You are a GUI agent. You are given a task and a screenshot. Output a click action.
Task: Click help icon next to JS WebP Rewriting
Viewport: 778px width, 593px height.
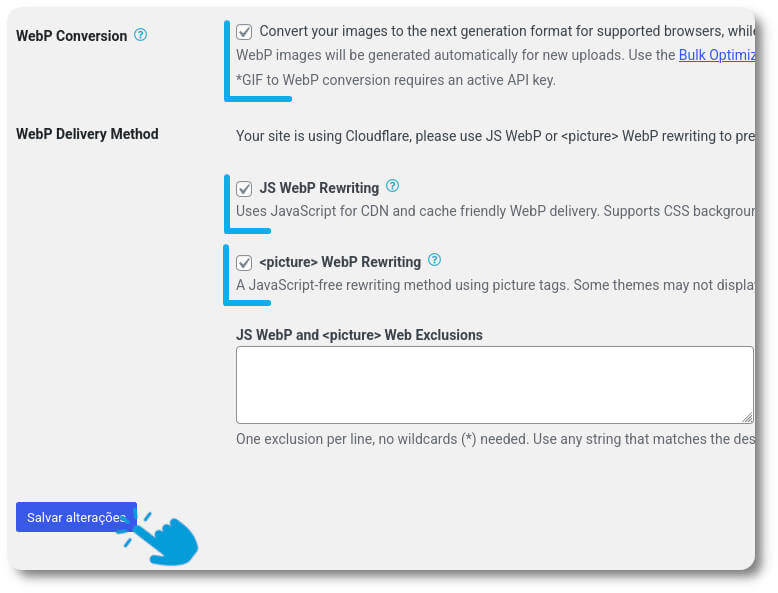point(392,186)
